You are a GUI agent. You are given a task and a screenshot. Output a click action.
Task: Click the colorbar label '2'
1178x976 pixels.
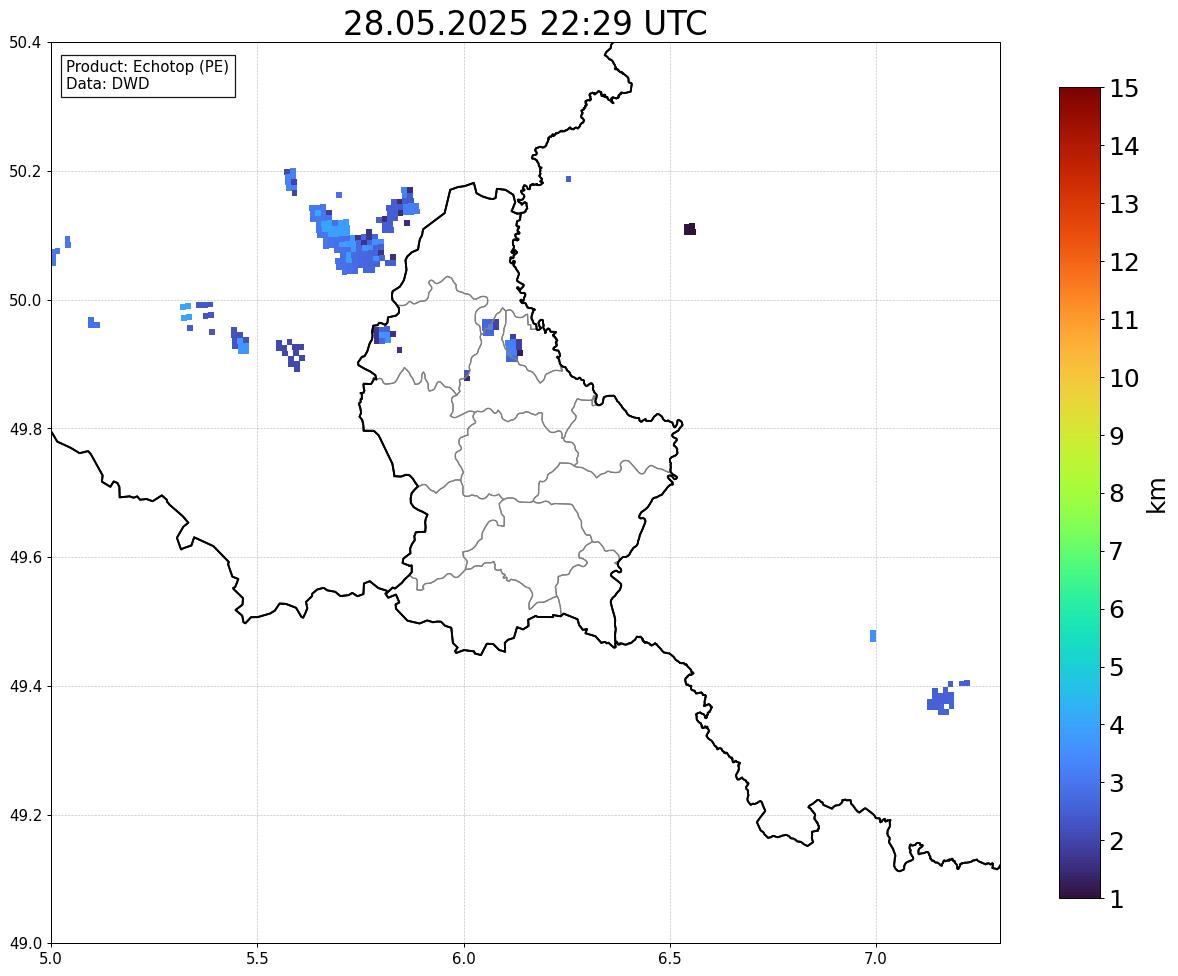coord(1117,841)
